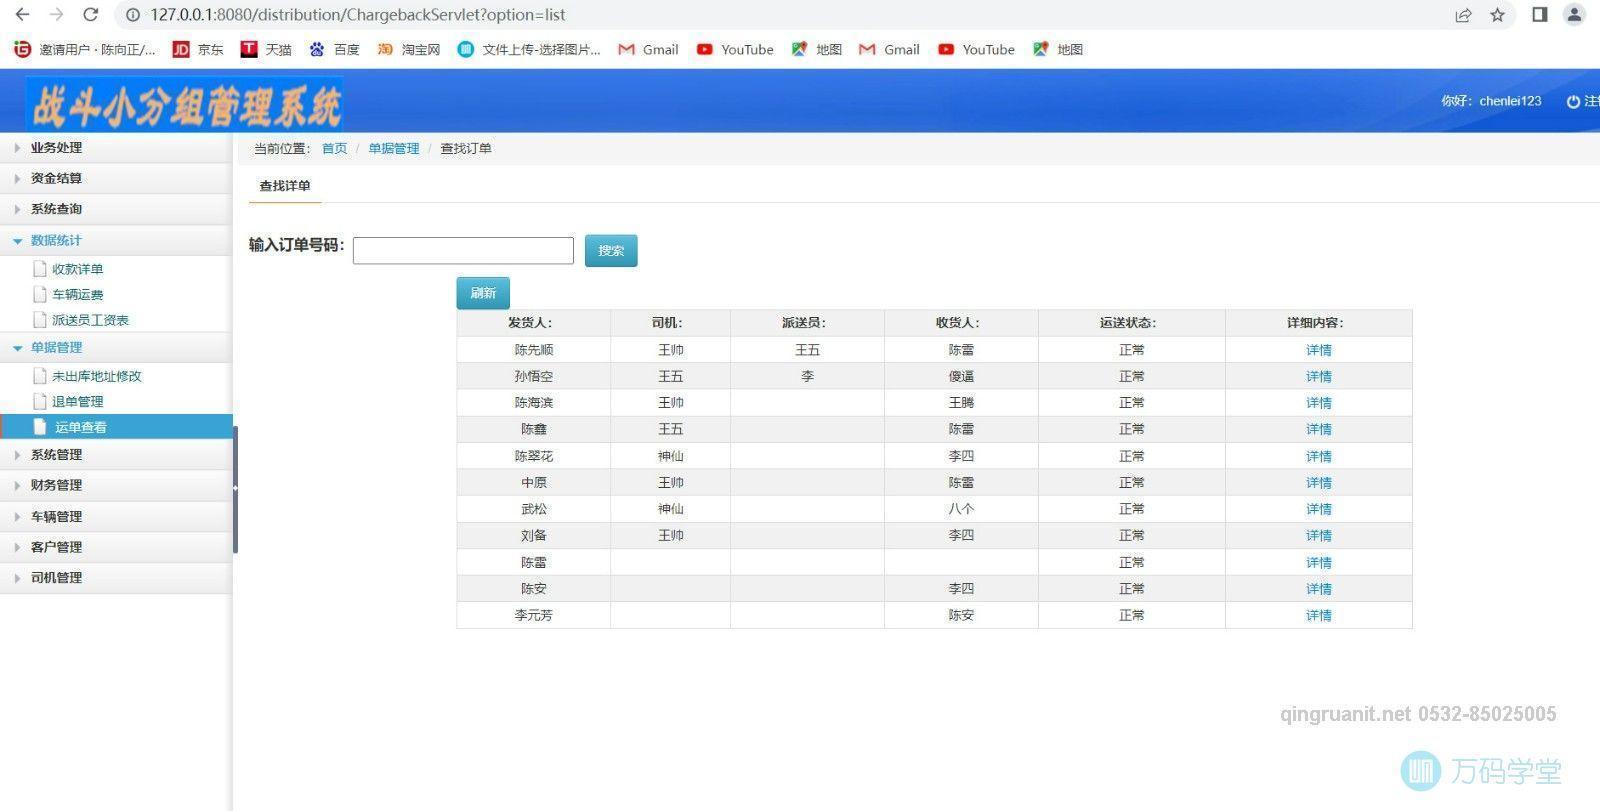
Task: Open 详情 for sender 陈鑫
Action: point(1318,429)
